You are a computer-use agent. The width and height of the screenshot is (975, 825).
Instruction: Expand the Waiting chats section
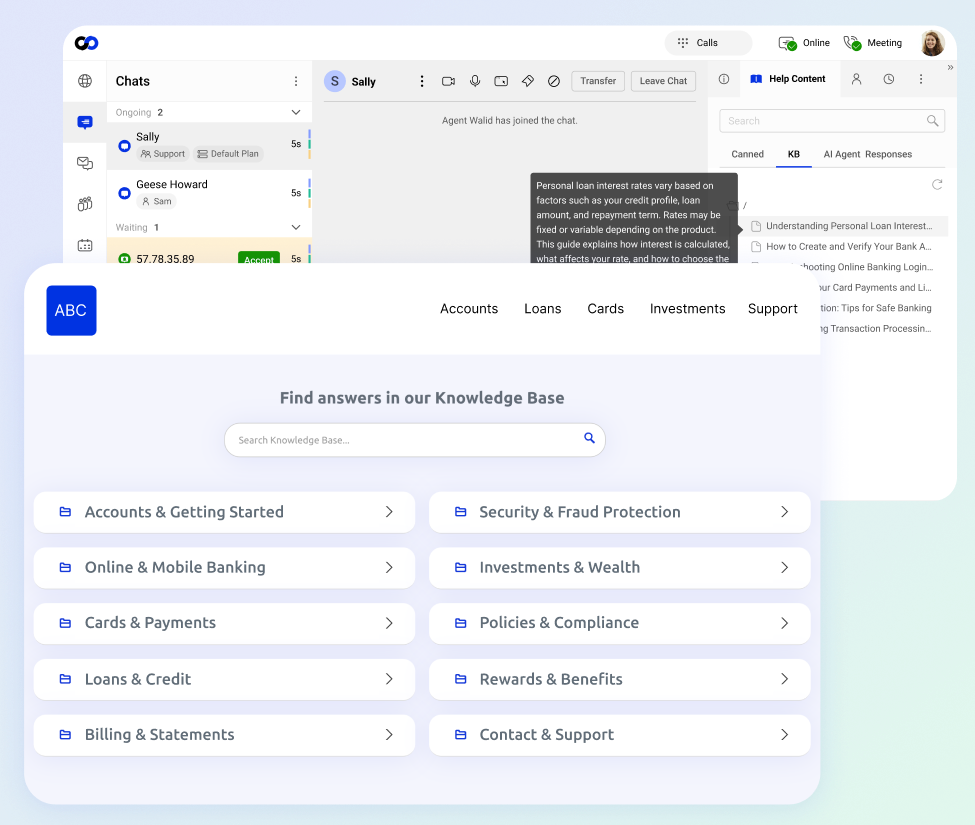click(x=295, y=227)
